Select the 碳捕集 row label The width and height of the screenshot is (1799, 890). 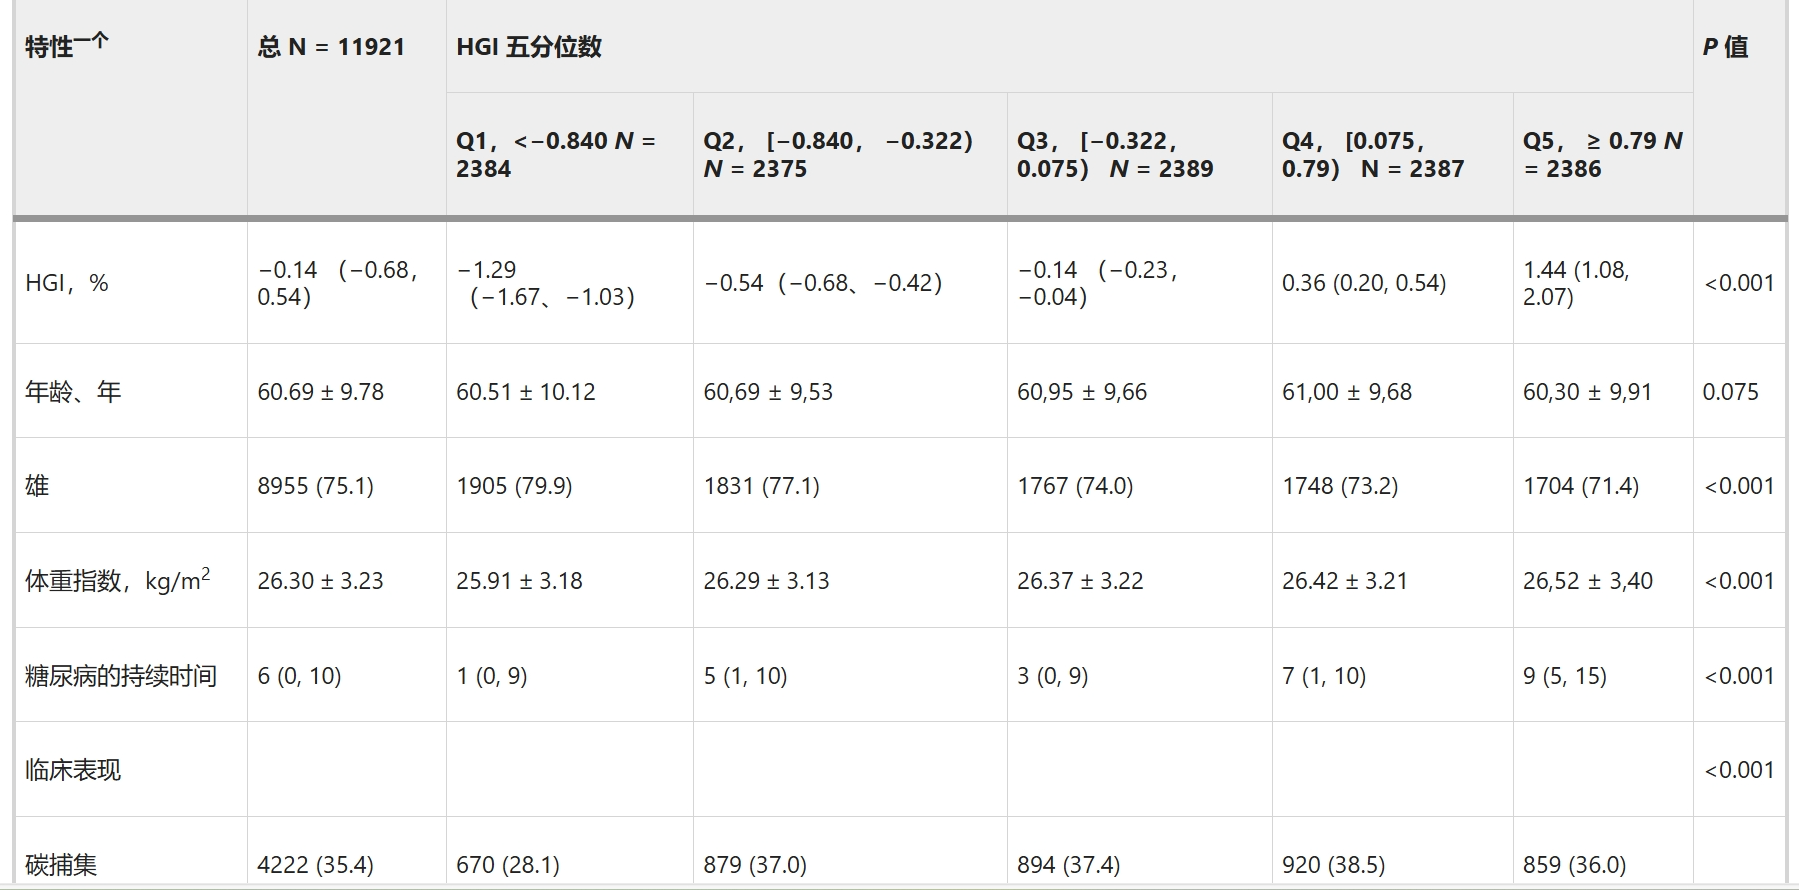[61, 864]
